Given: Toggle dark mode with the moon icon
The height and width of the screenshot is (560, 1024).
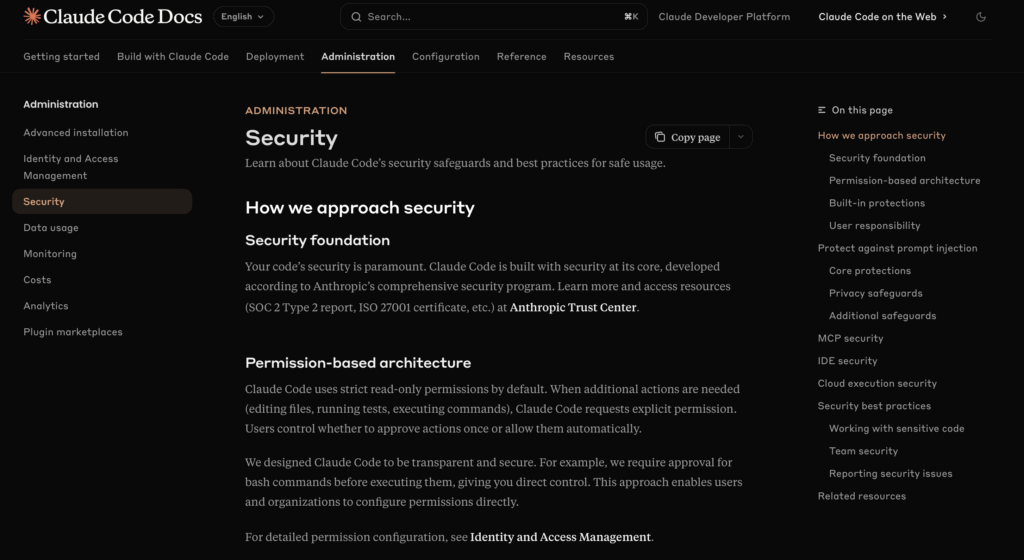Looking at the screenshot, I should point(981,17).
